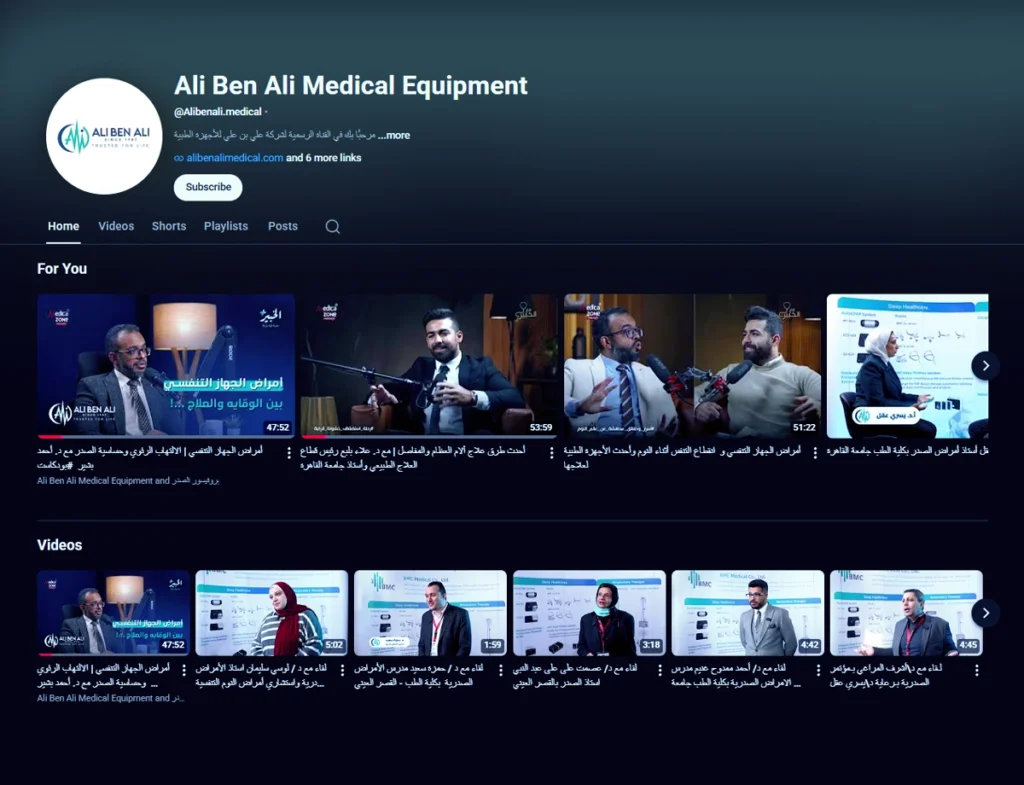Play the 47:52 thumbnail in Videos row
Screen dimensions: 1024x785
point(113,613)
